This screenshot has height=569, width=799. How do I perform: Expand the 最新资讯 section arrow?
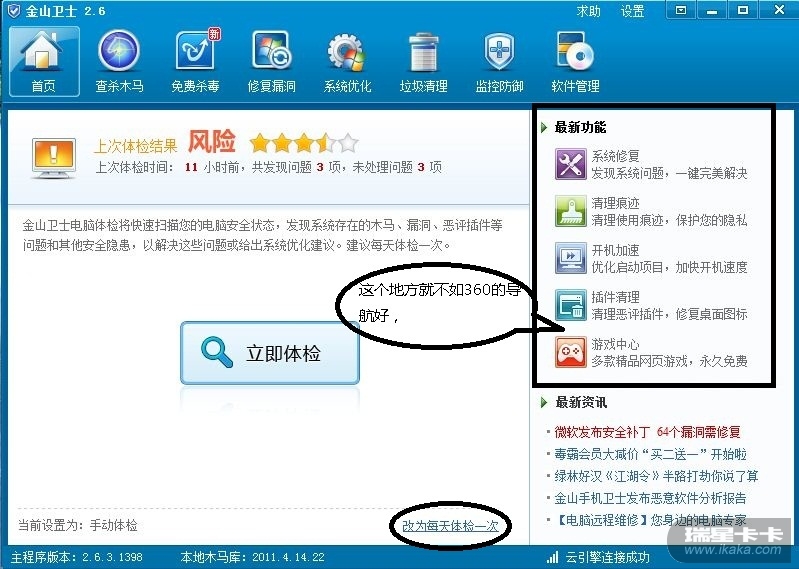(x=544, y=402)
